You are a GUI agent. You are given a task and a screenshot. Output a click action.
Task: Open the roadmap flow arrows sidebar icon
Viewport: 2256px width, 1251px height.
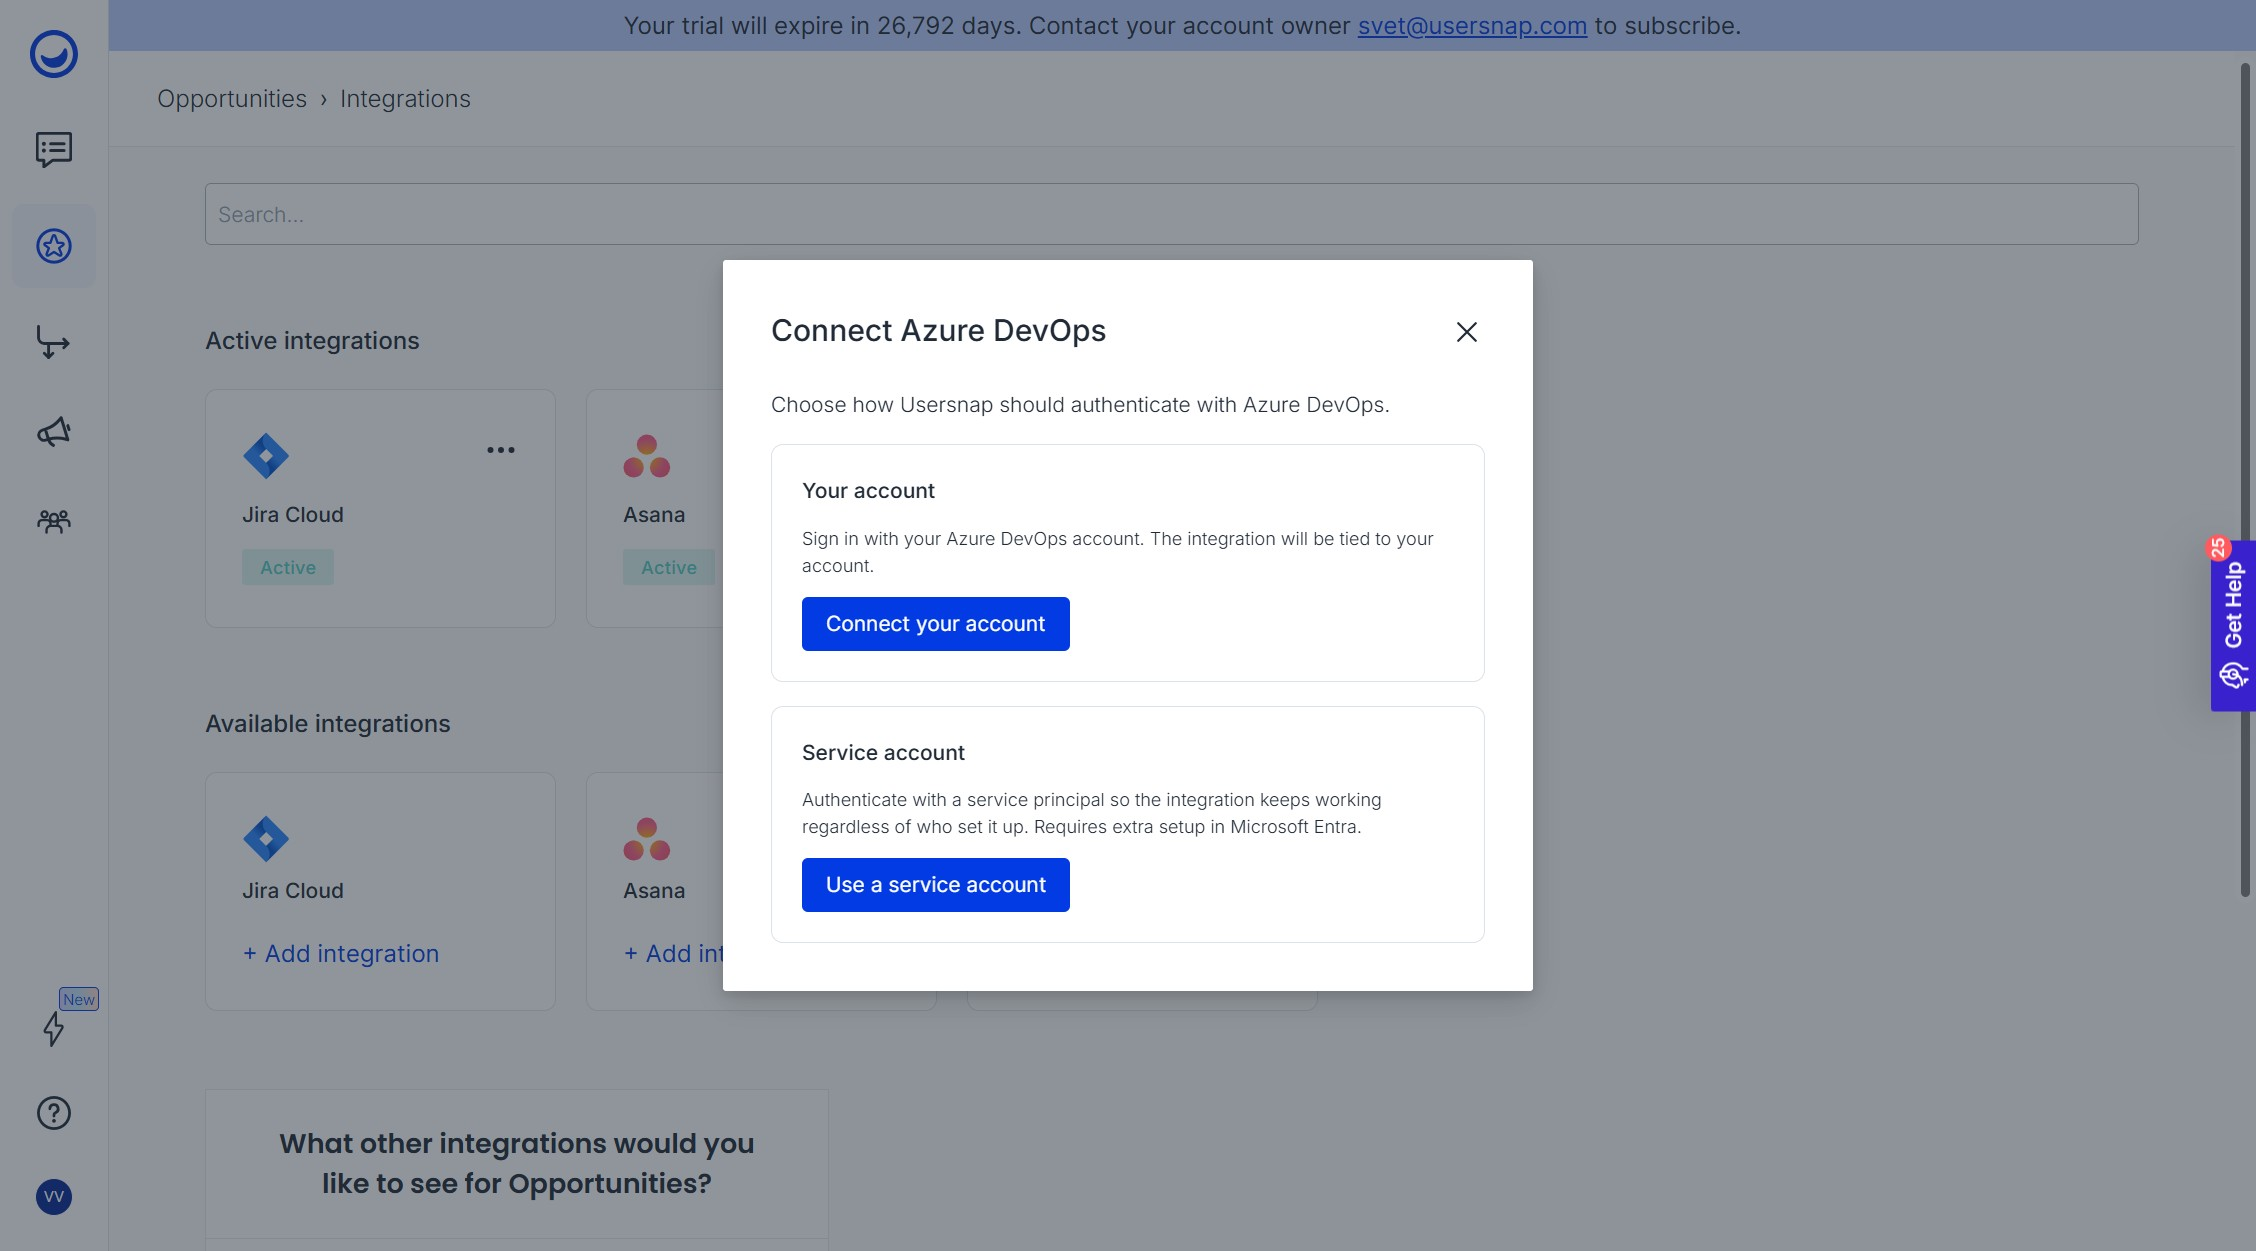[54, 342]
